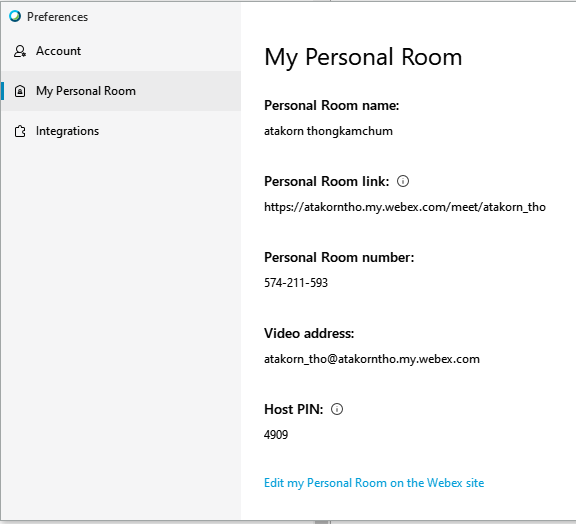Image resolution: width=576 pixels, height=524 pixels.
Task: Click the Personal Room link label
Action: 327,181
